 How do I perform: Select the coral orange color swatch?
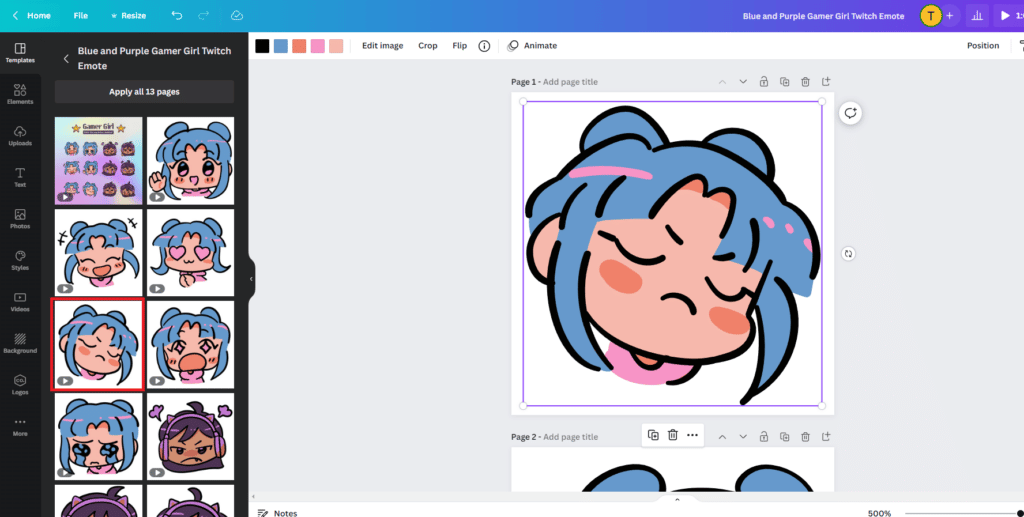(299, 46)
